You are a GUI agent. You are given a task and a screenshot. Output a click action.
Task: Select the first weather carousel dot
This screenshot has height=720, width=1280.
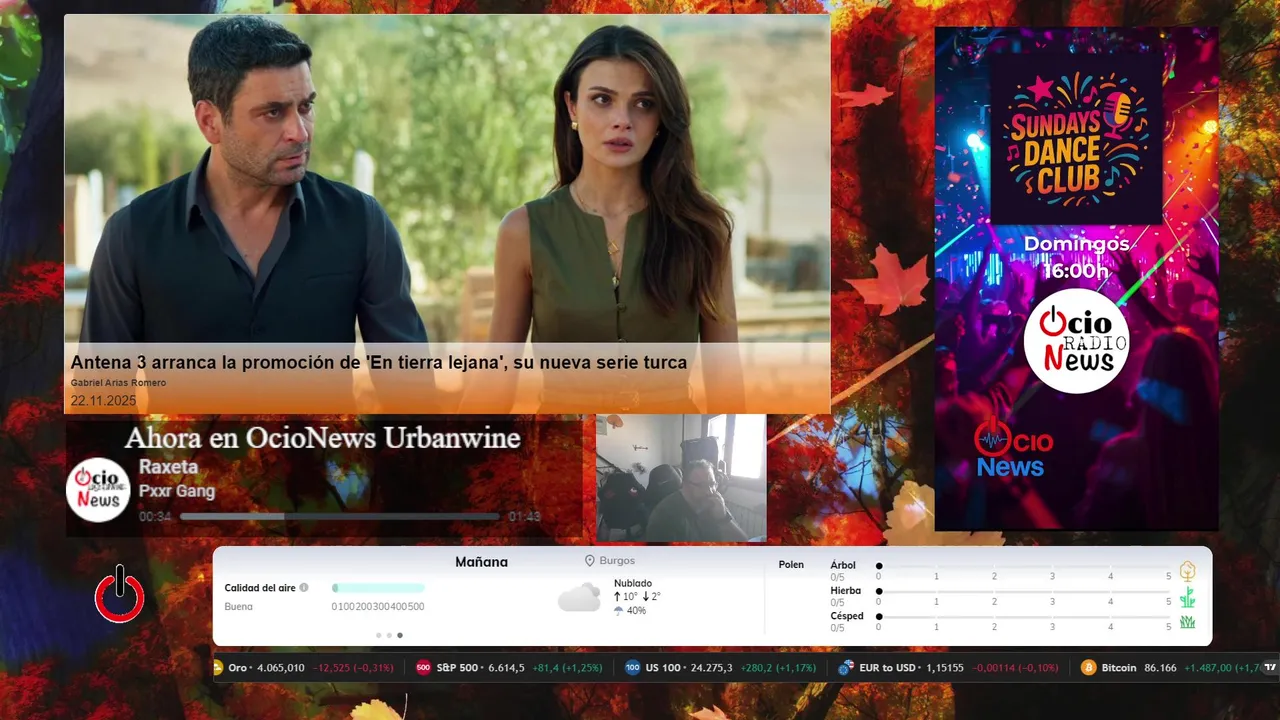click(x=379, y=635)
